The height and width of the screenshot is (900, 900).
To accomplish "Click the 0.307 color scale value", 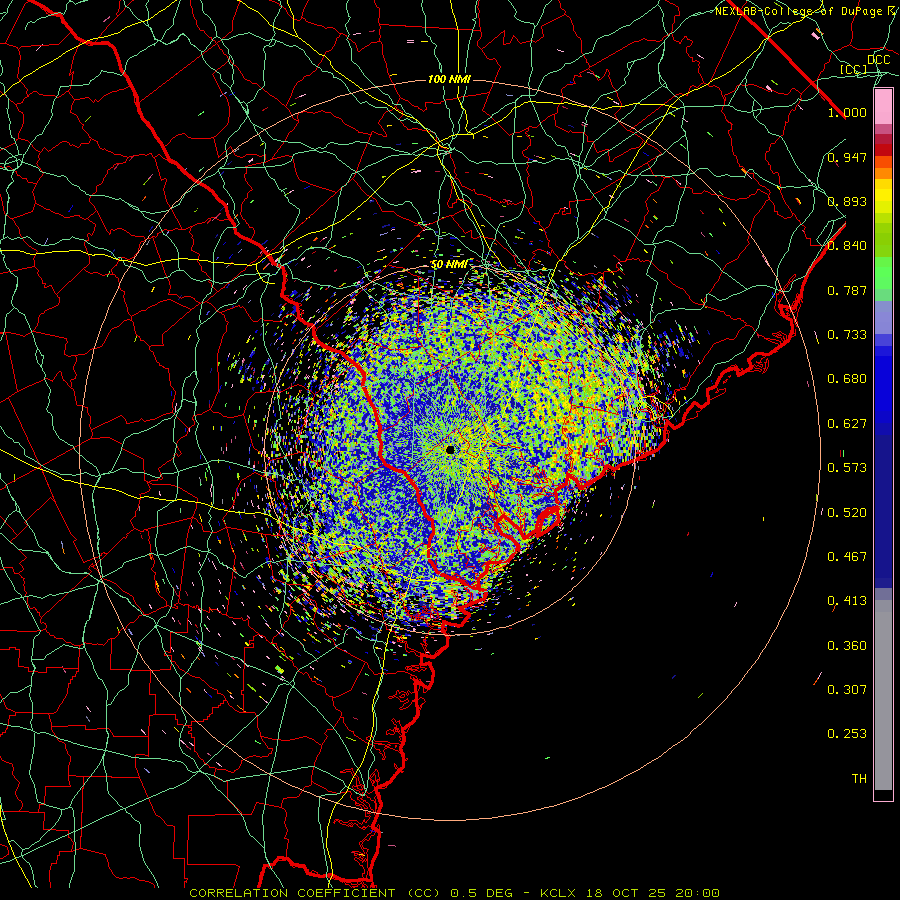I will (x=847, y=690).
